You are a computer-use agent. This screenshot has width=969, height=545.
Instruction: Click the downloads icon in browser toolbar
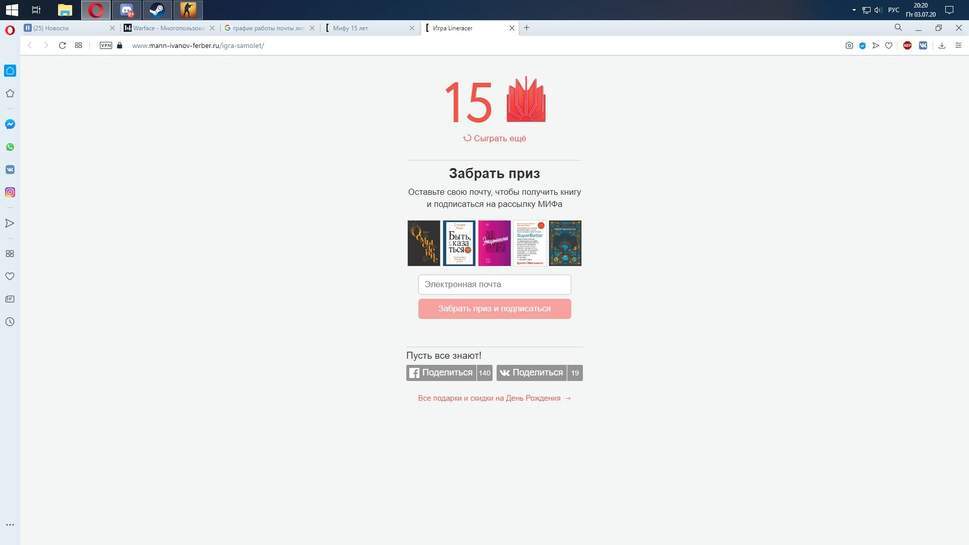tap(941, 45)
